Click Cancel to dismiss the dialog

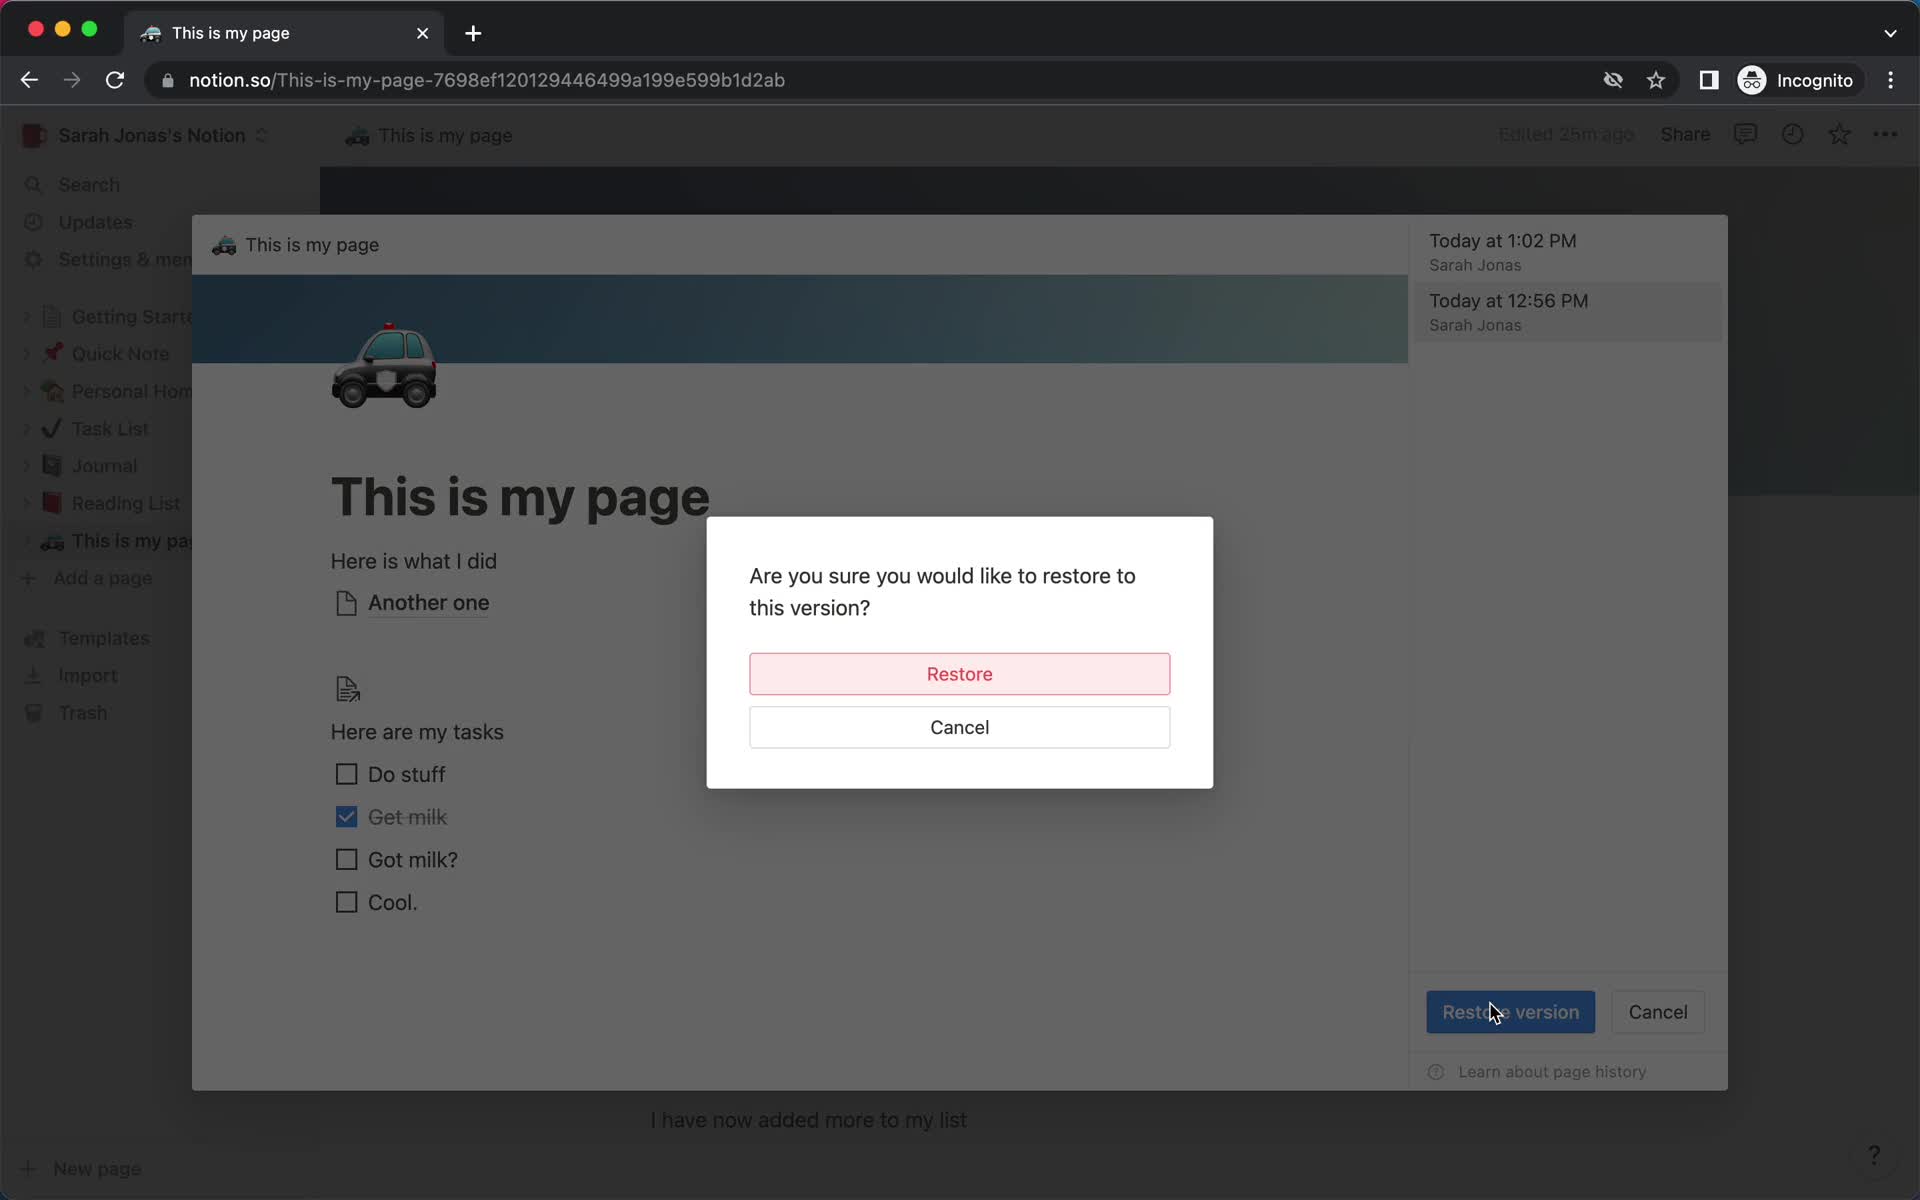(959, 727)
